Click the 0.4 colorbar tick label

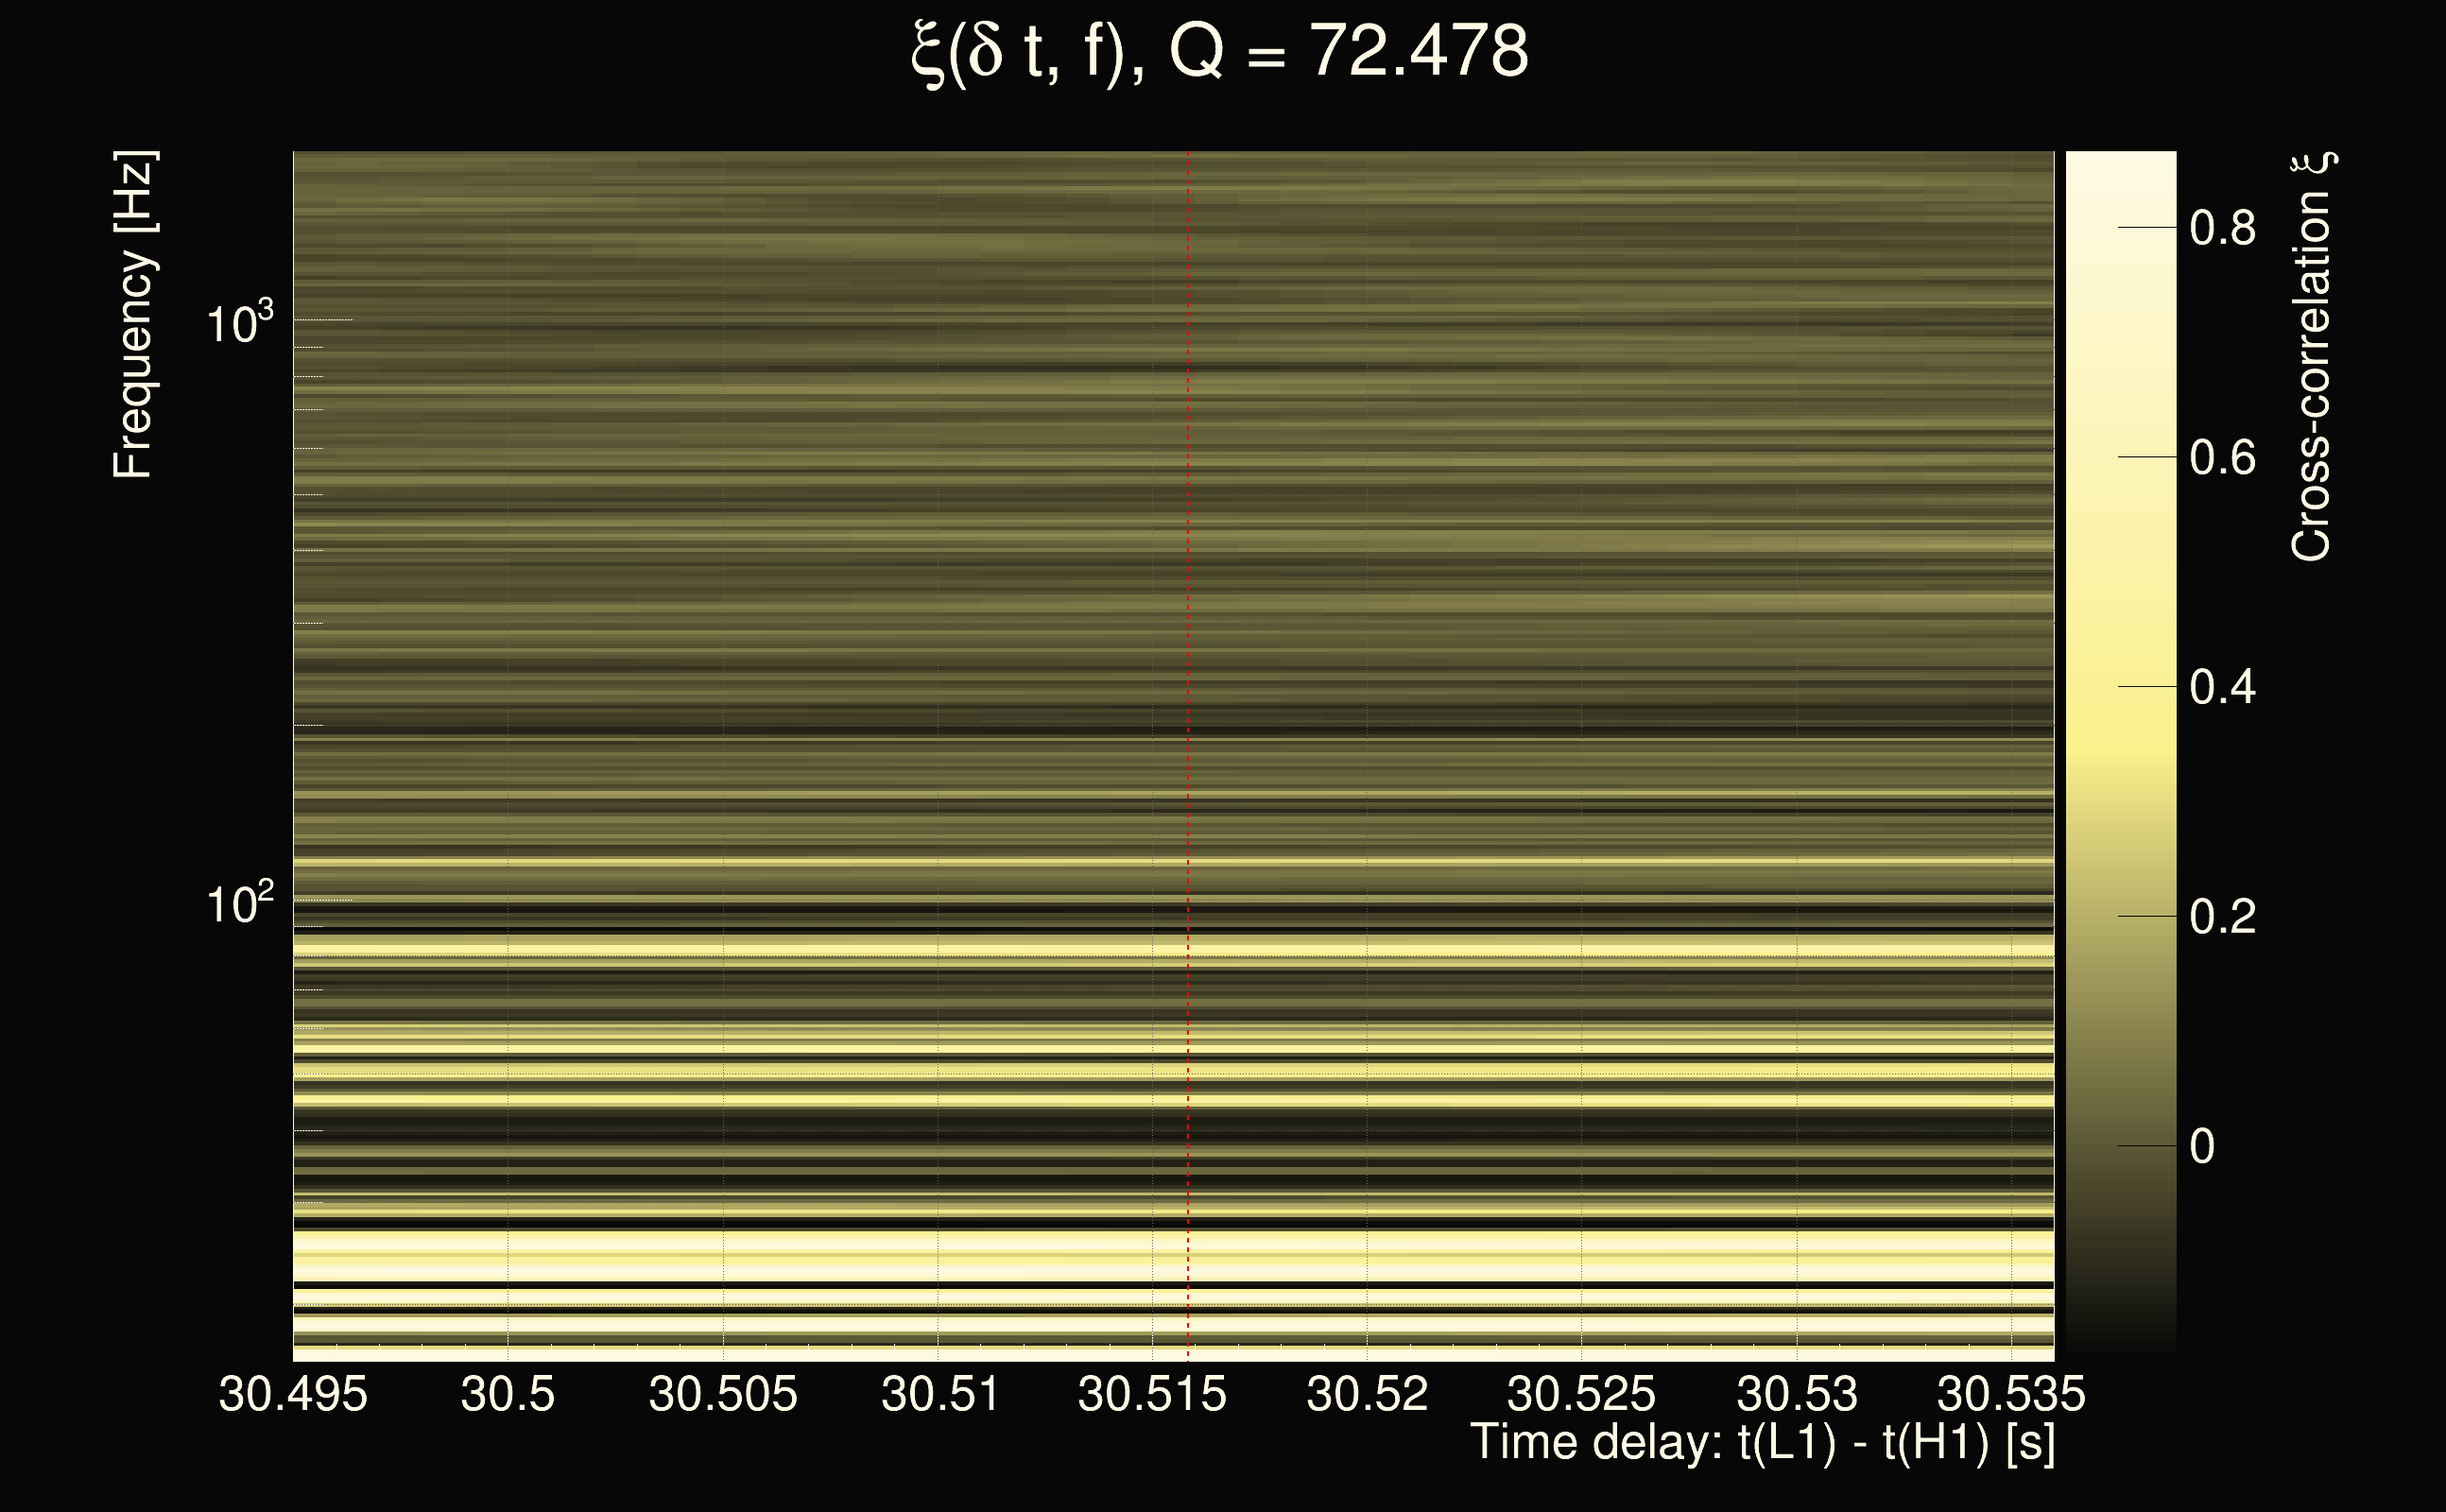(2222, 688)
